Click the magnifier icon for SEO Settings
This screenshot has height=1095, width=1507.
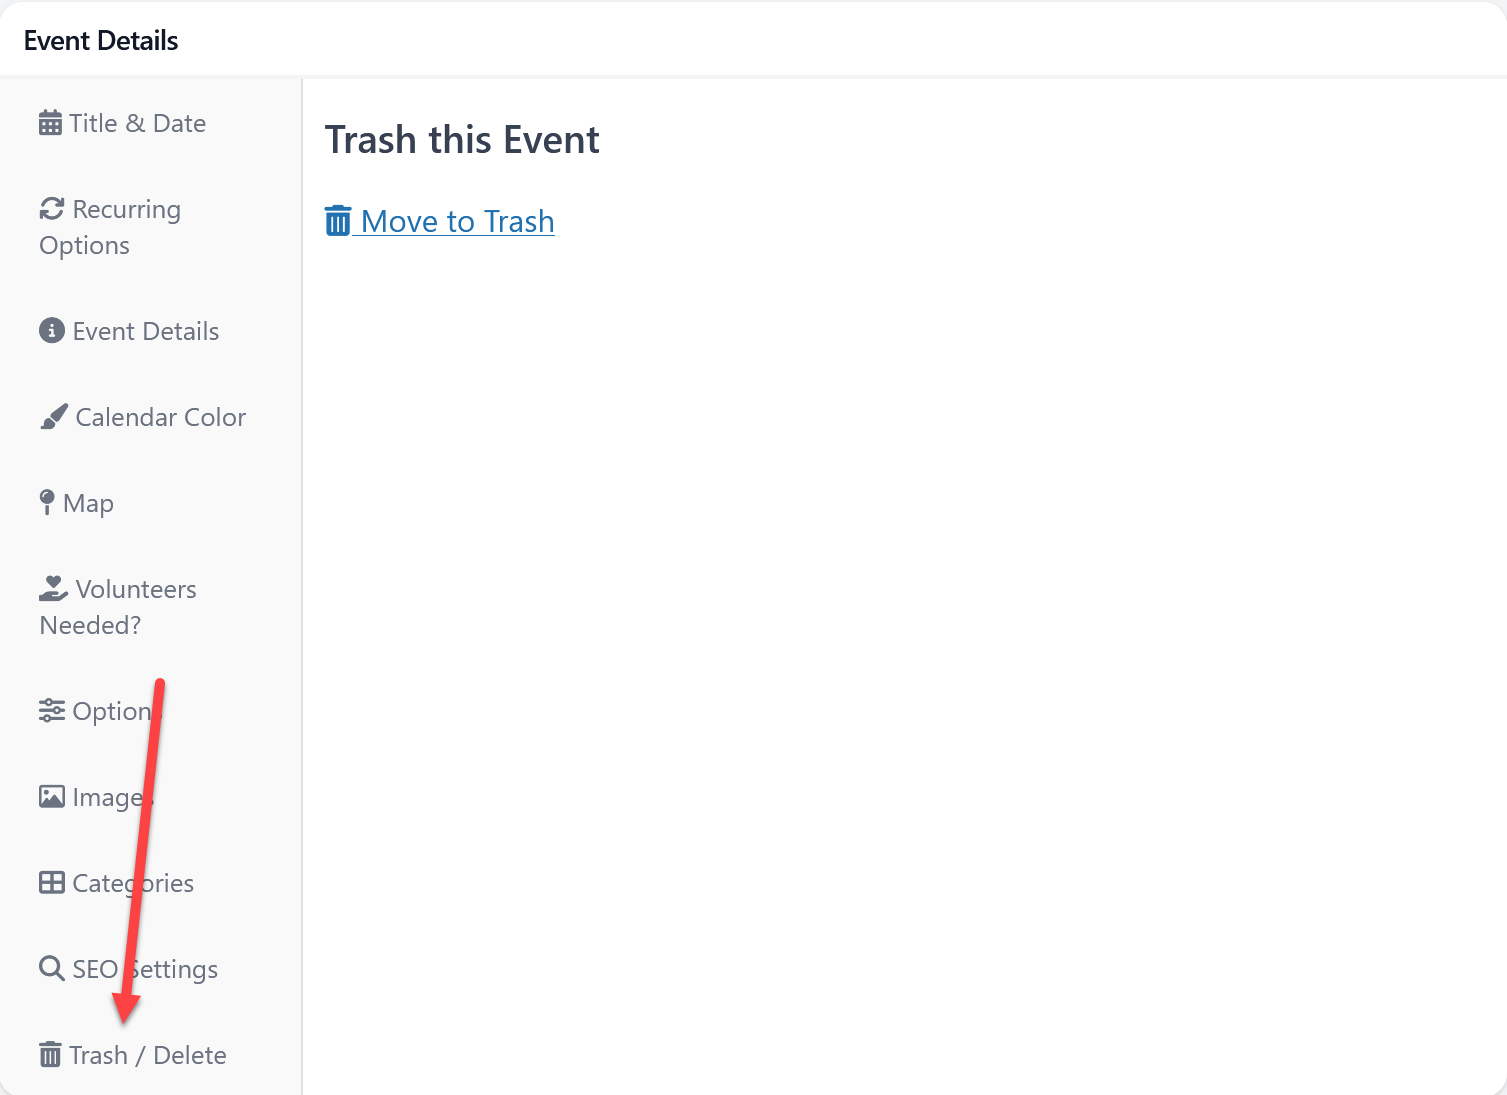[52, 969]
